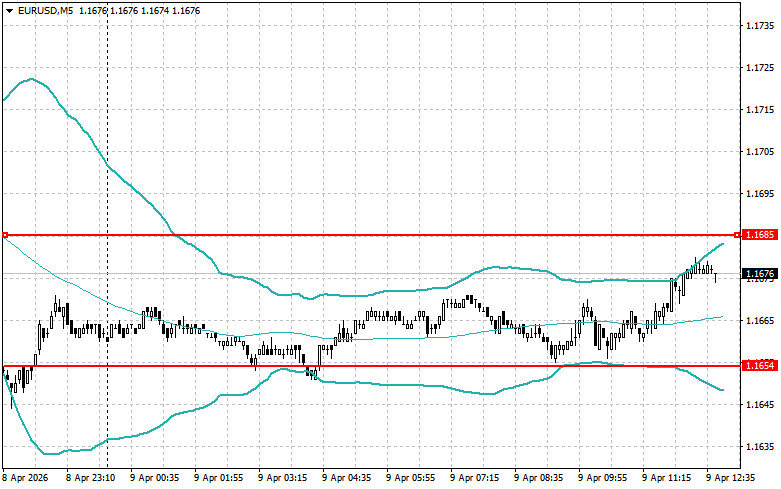The height and width of the screenshot is (489, 781).
Task: Click the 8 Apr 2026 time label
Action: tap(25, 478)
